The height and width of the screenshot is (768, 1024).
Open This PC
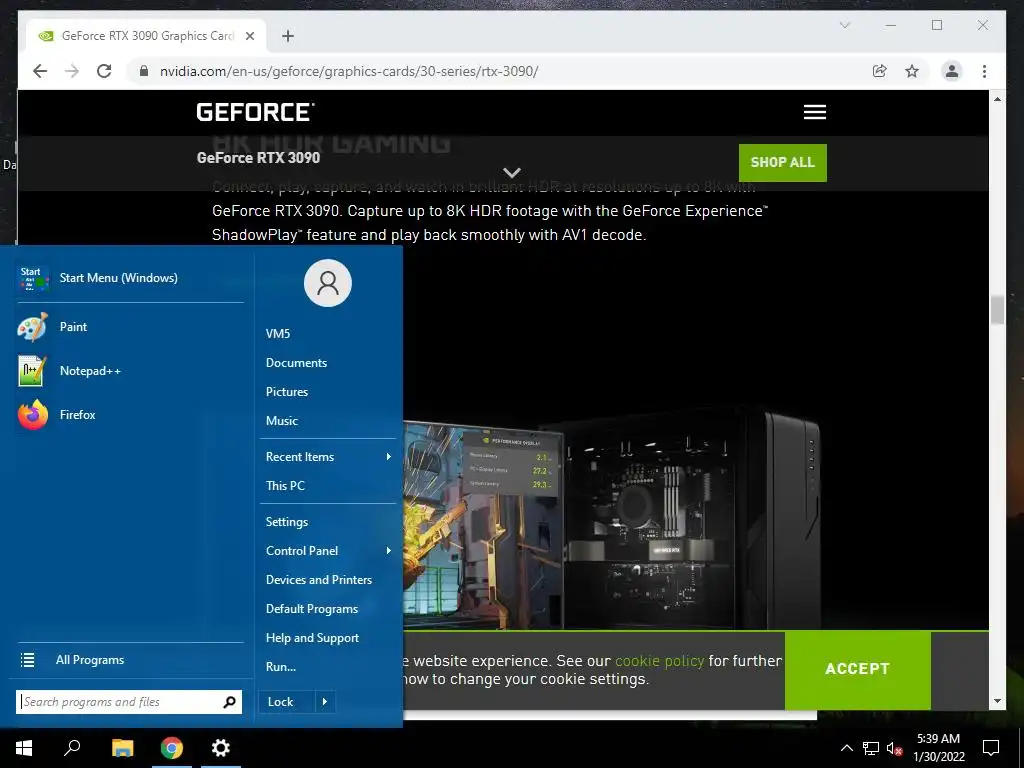[x=285, y=485]
